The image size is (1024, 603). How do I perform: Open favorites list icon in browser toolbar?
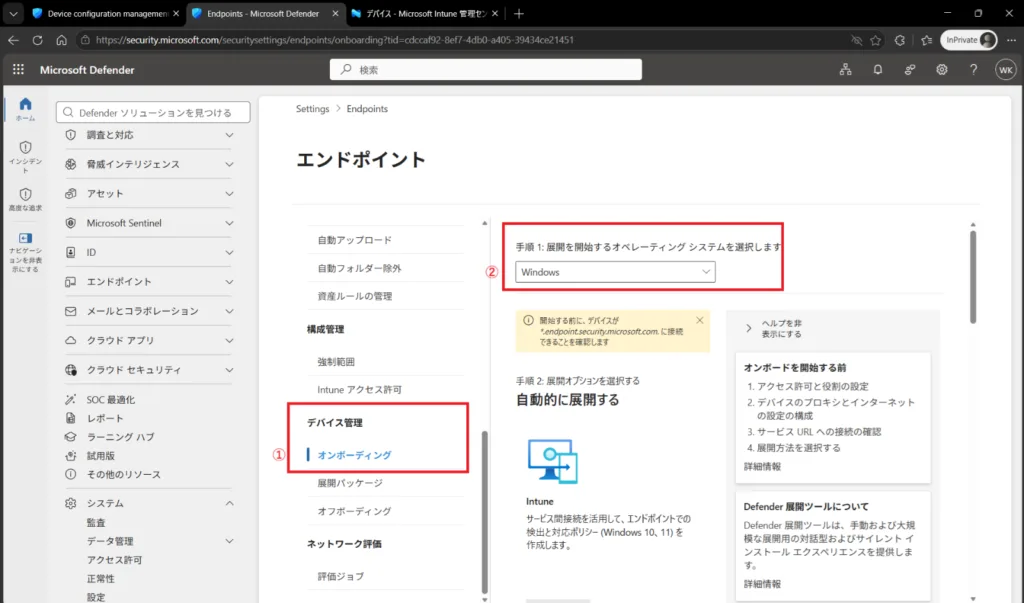(926, 41)
